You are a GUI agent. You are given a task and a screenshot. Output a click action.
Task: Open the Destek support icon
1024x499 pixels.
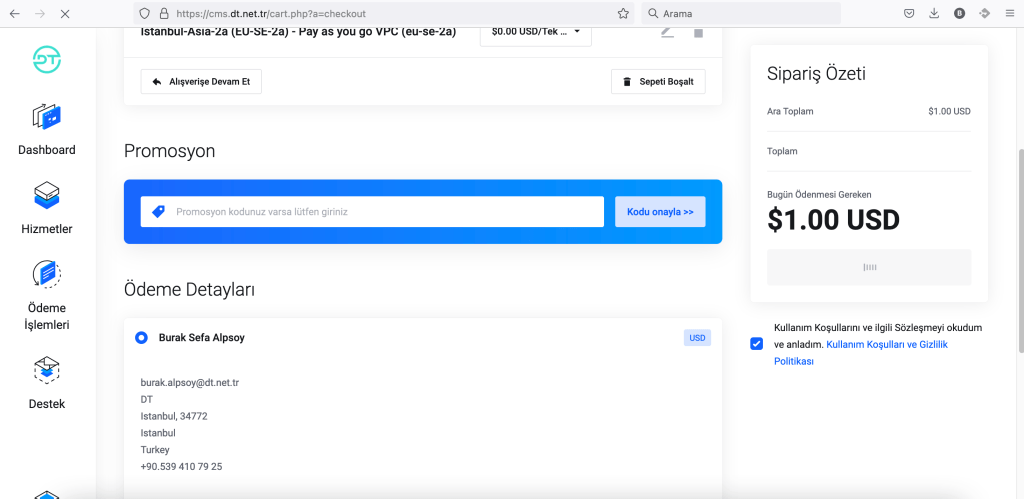(x=47, y=371)
